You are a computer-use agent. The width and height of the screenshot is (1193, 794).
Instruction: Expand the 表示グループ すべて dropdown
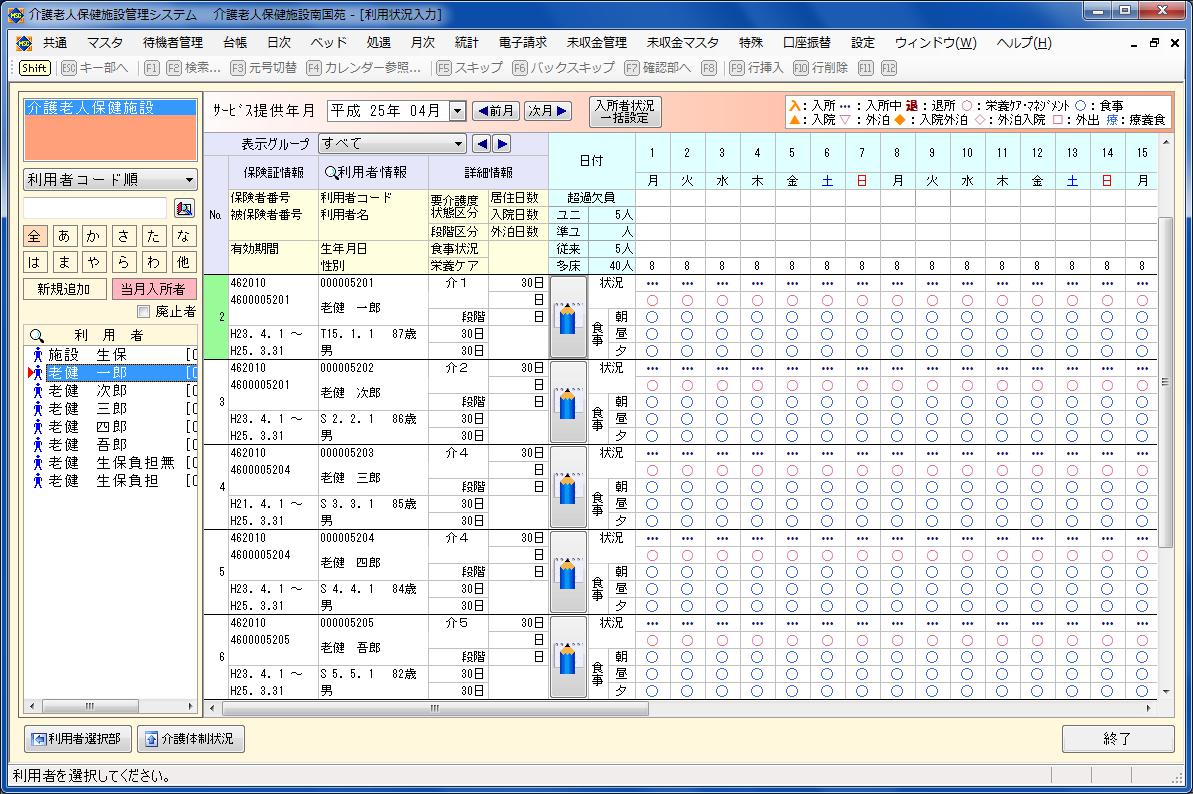click(x=458, y=143)
